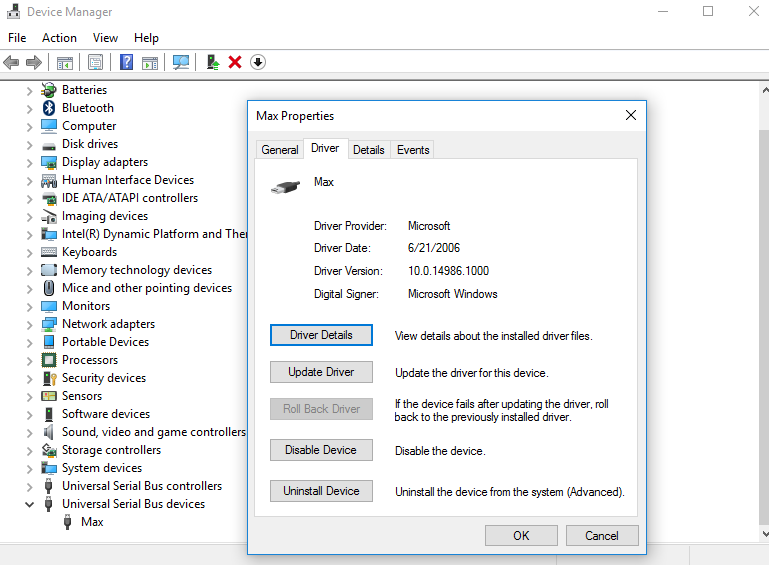Expand the Bluetooth tree node

pyautogui.click(x=29, y=109)
